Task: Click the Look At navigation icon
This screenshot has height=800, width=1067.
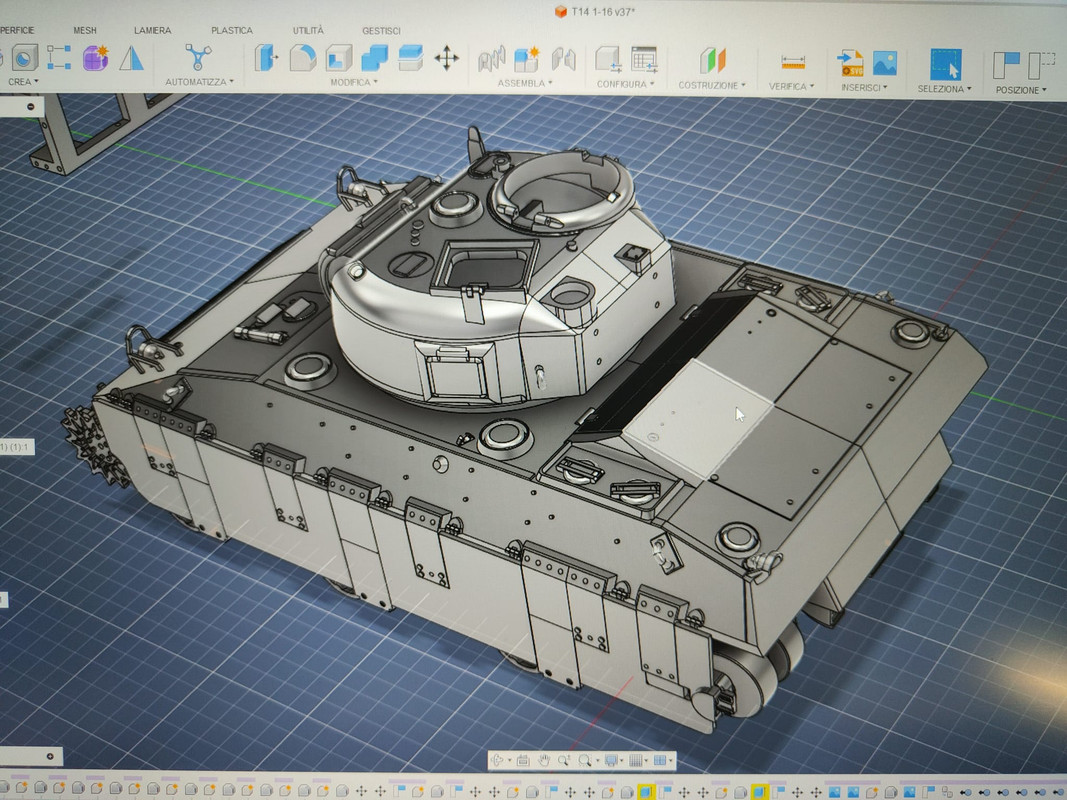Action: tap(523, 761)
